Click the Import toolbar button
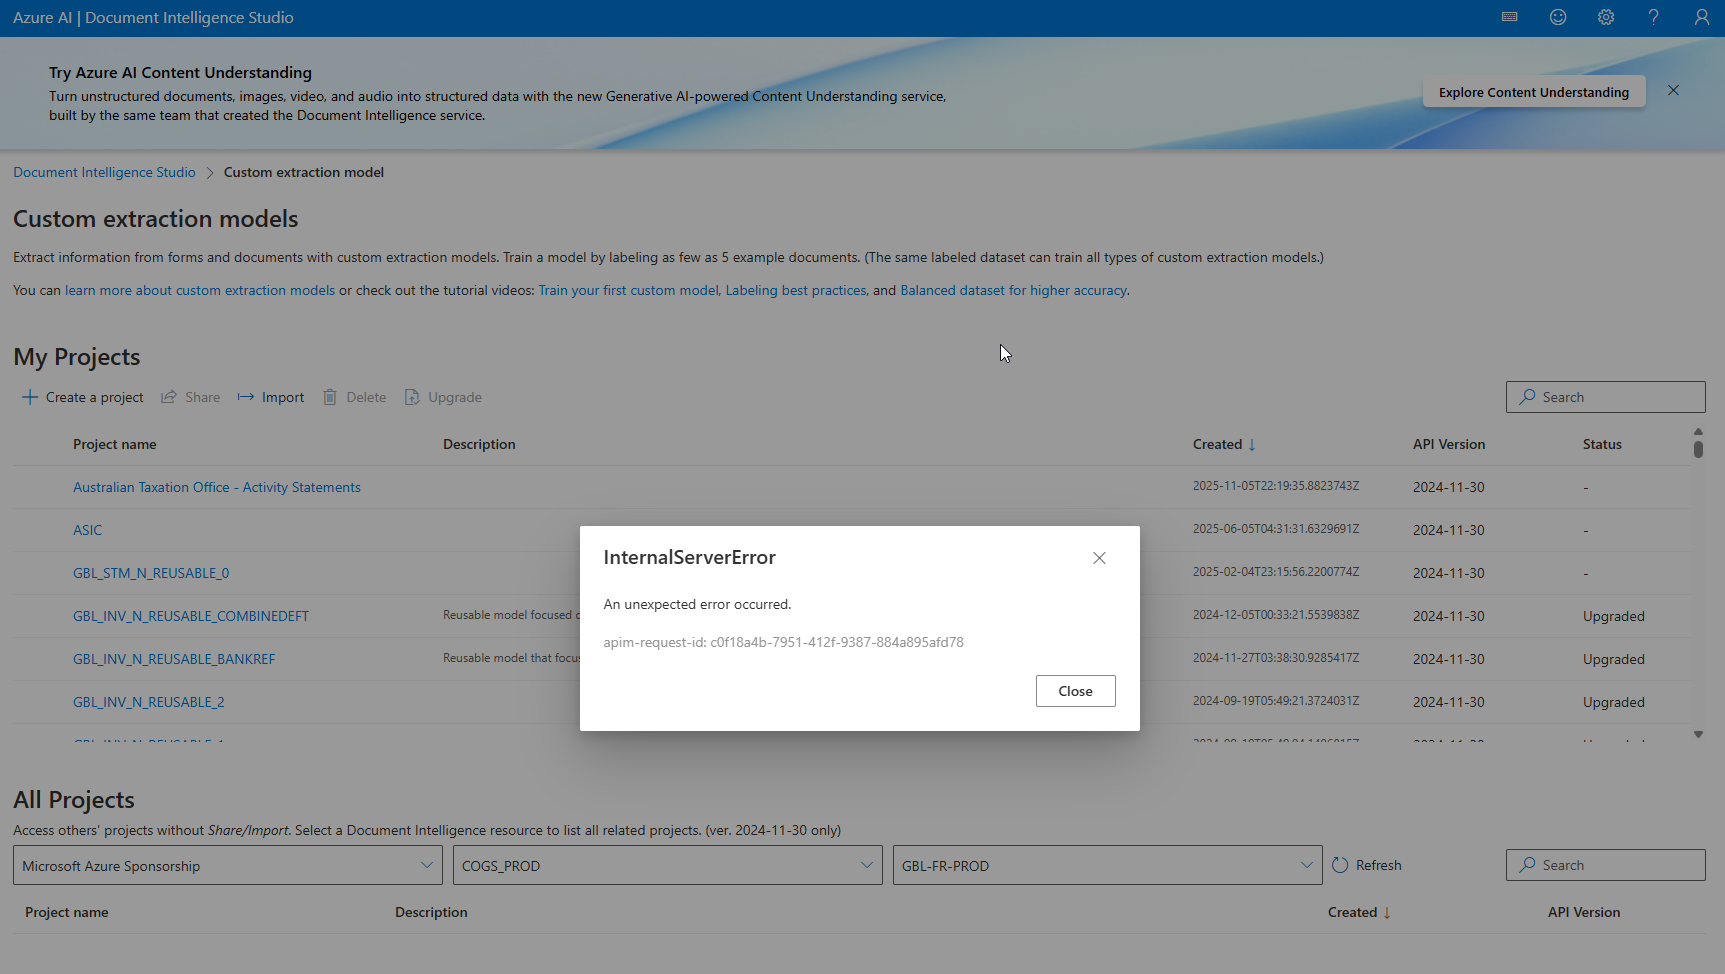This screenshot has width=1725, height=974. [x=271, y=397]
